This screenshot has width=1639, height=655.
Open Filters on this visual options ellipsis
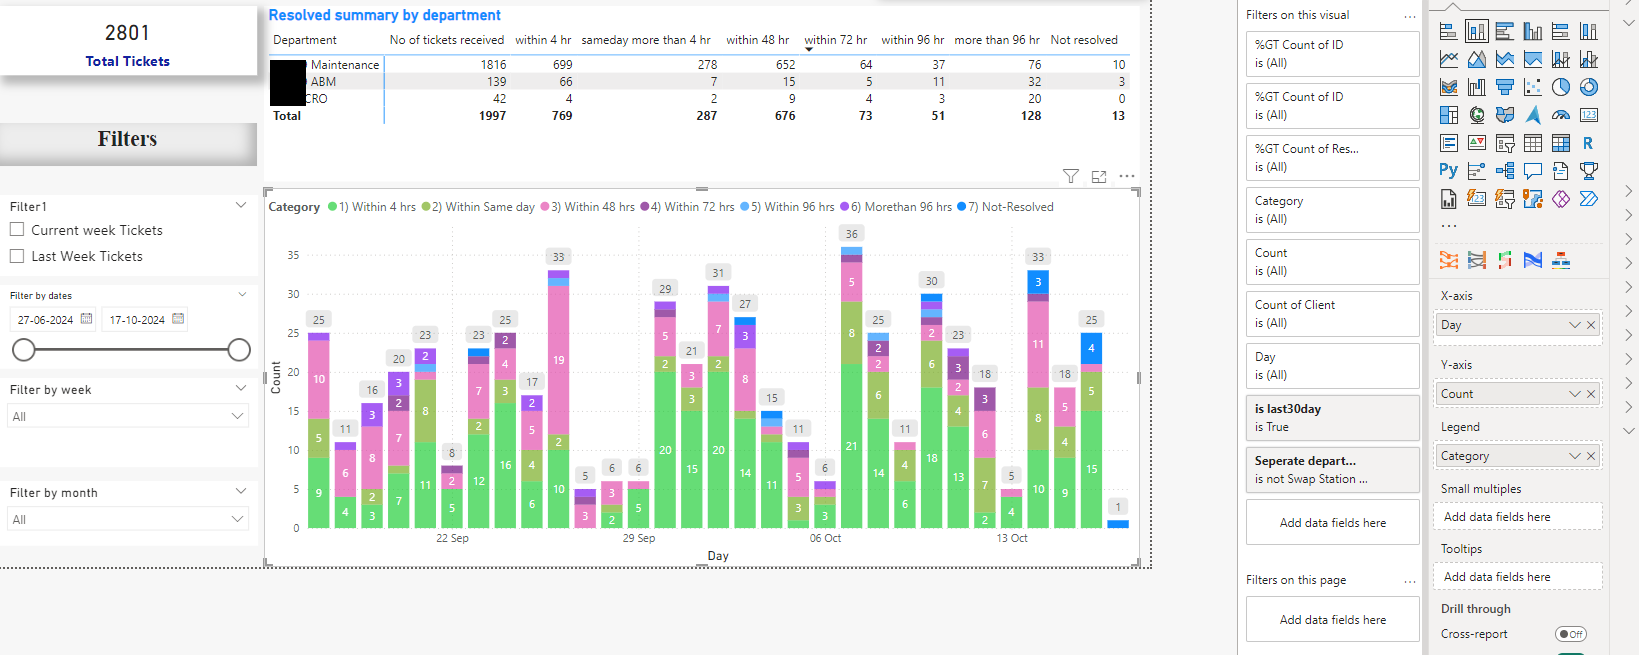point(1410,16)
